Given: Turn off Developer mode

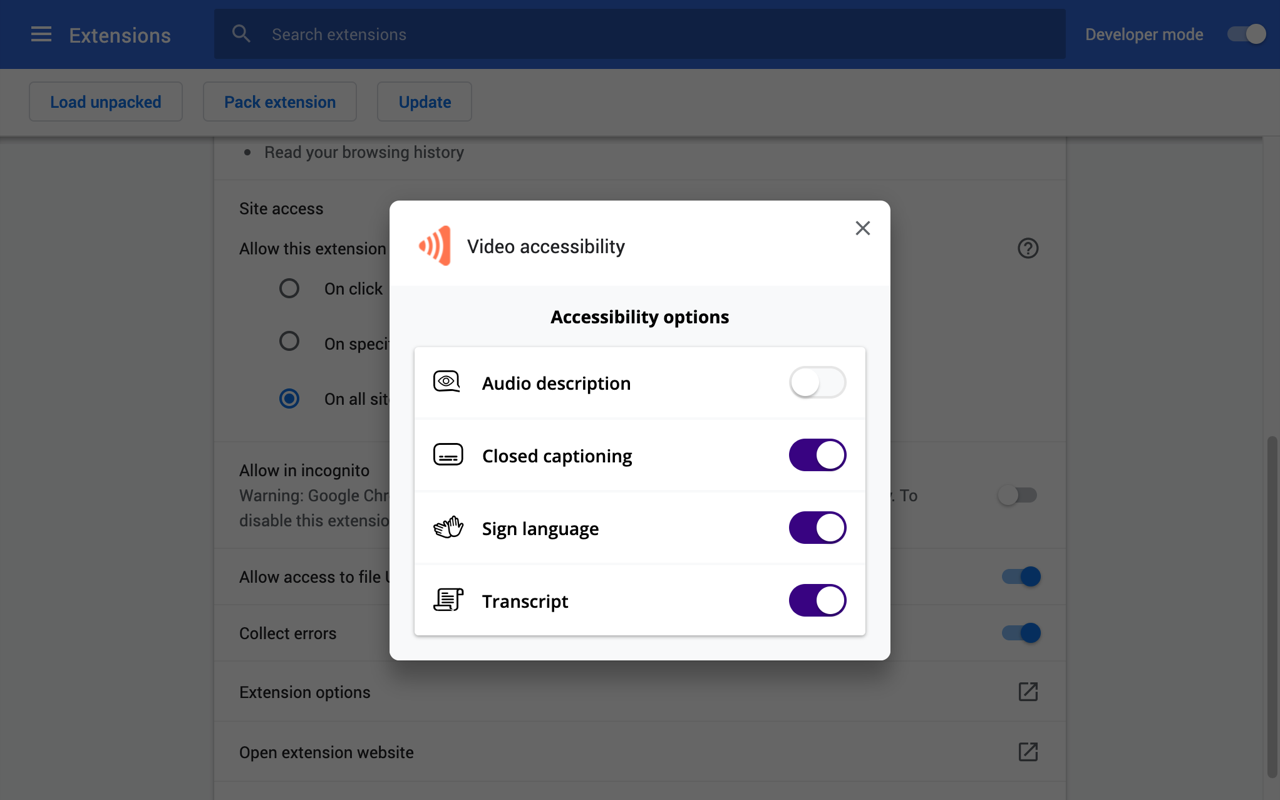Looking at the screenshot, I should pyautogui.click(x=1245, y=33).
